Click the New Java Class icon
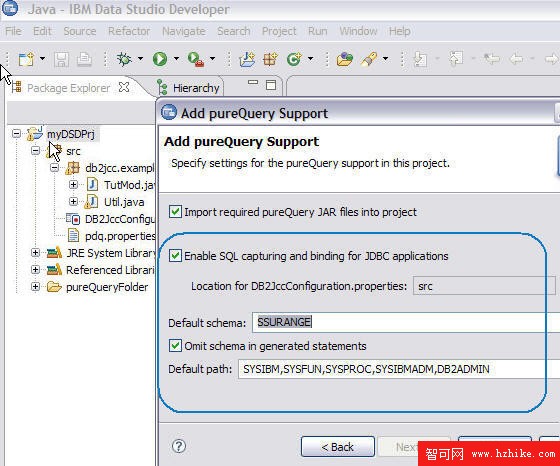Viewport: 560px width, 466px height. click(294, 59)
